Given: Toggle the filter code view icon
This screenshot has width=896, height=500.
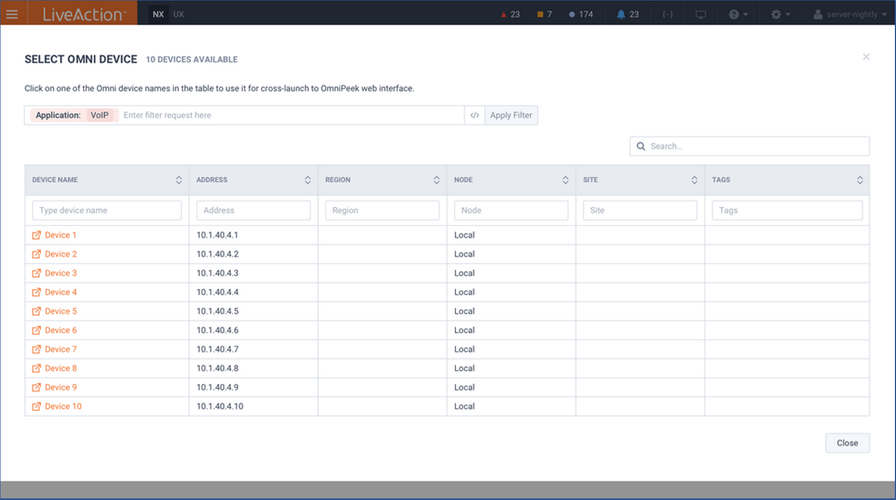Looking at the screenshot, I should [x=474, y=115].
